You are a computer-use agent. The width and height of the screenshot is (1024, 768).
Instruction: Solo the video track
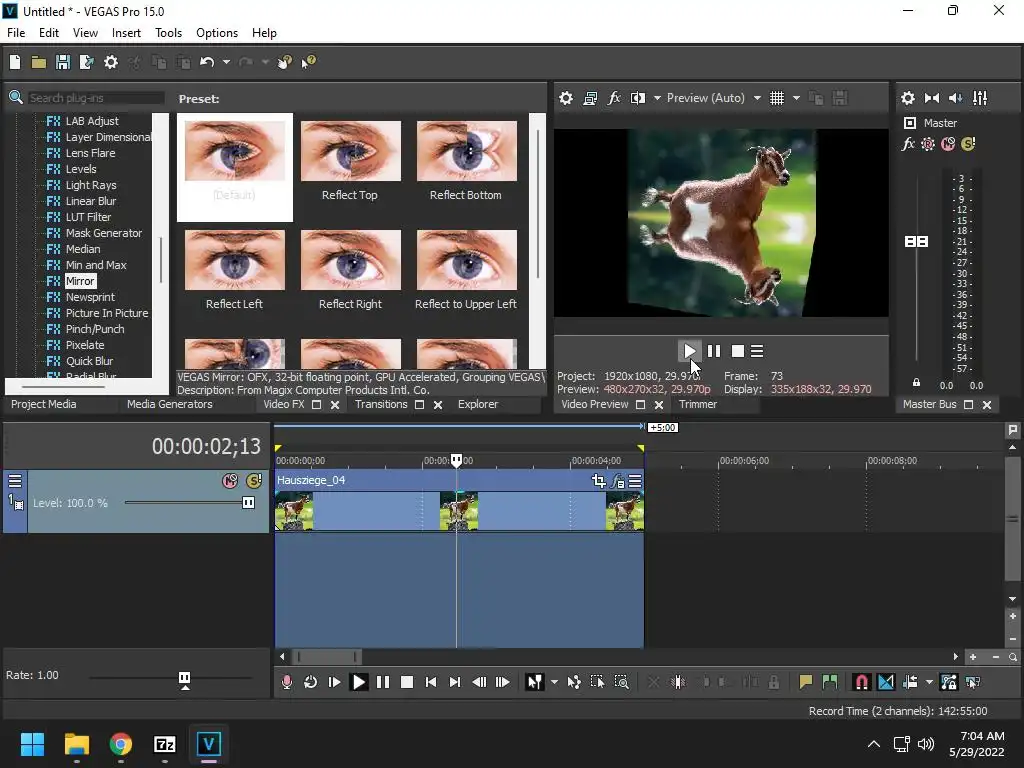[254, 481]
